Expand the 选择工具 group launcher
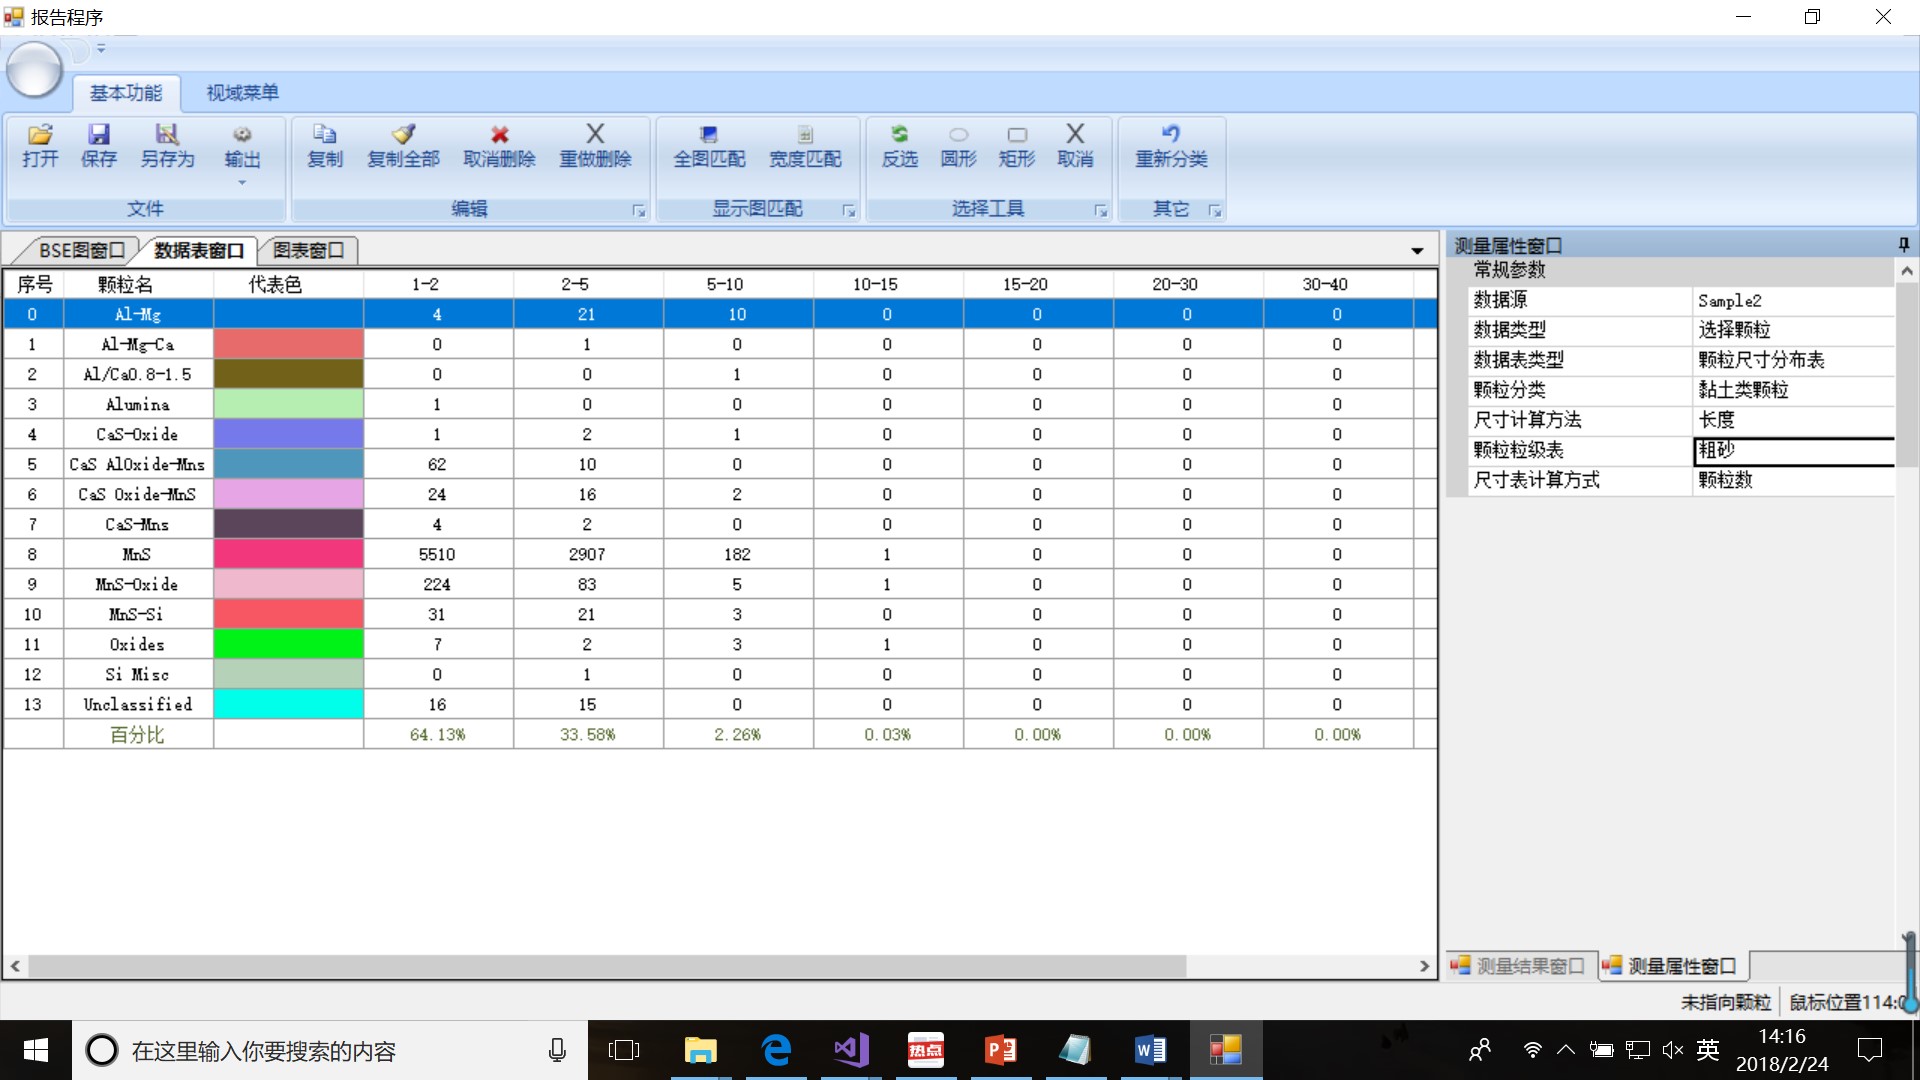Viewport: 1920px width, 1080px height. click(x=1101, y=211)
